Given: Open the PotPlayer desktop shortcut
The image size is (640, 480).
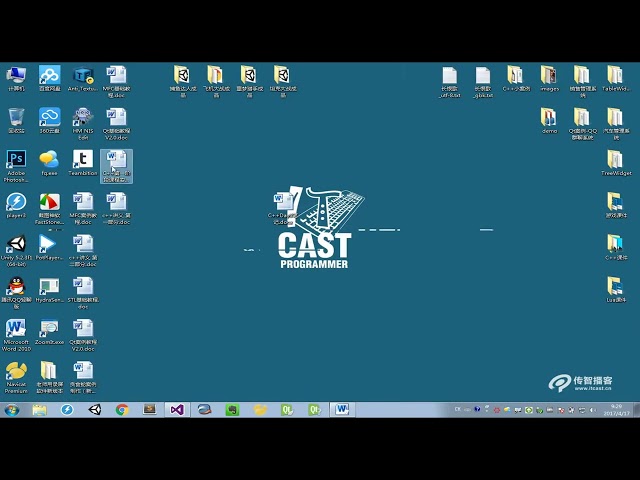Looking at the screenshot, I should [48, 246].
